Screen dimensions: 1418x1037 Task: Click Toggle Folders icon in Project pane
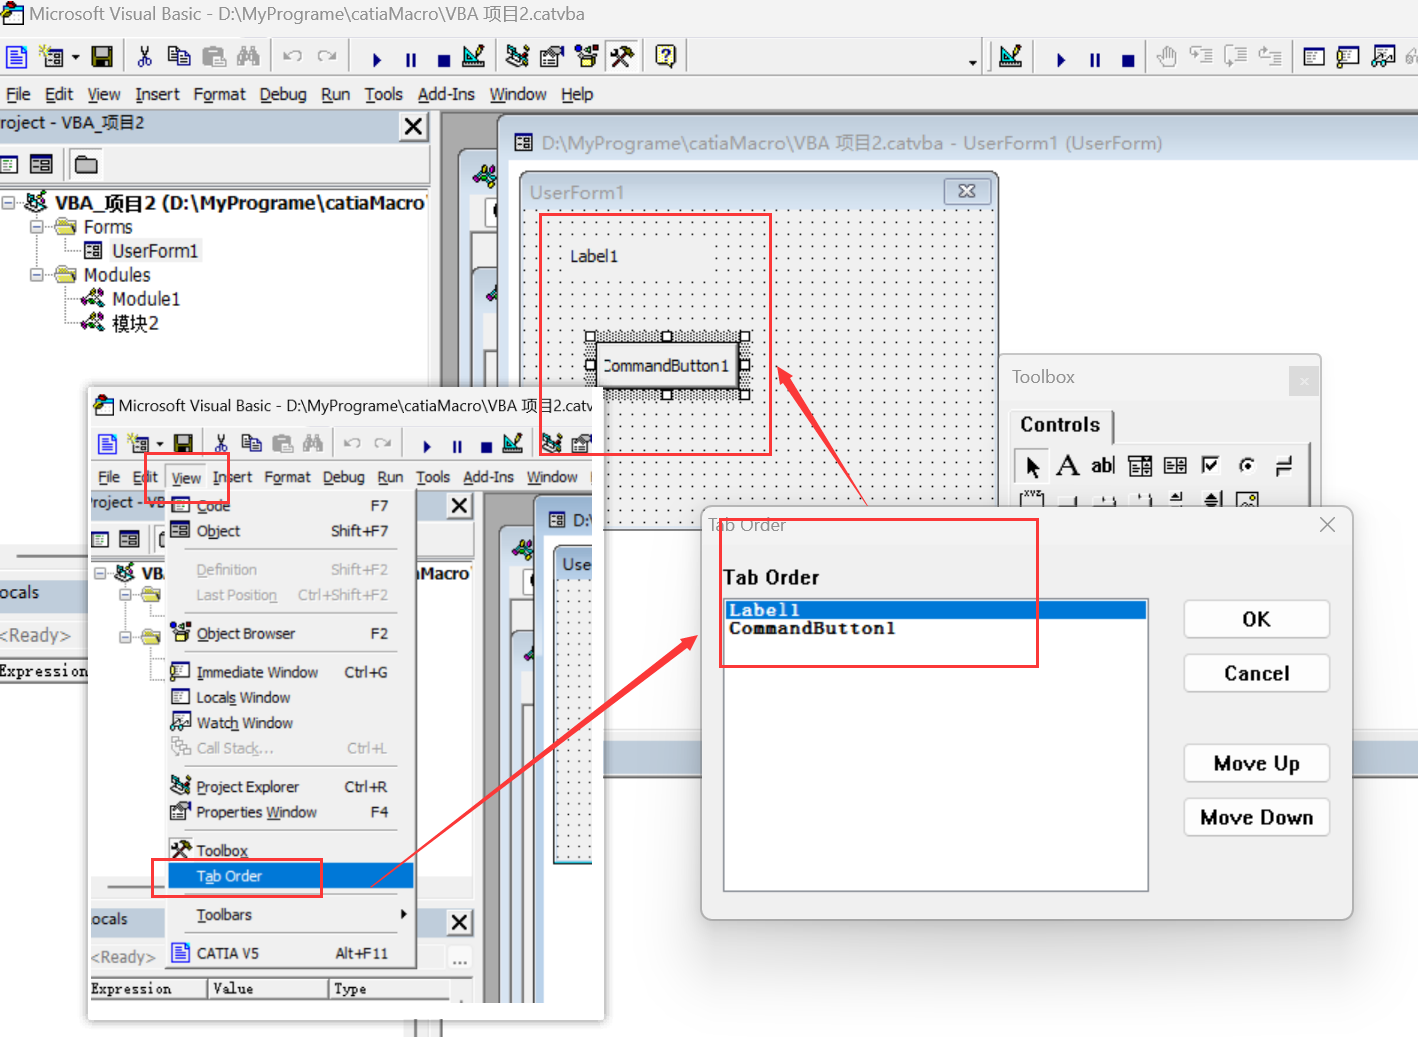pyautogui.click(x=86, y=164)
